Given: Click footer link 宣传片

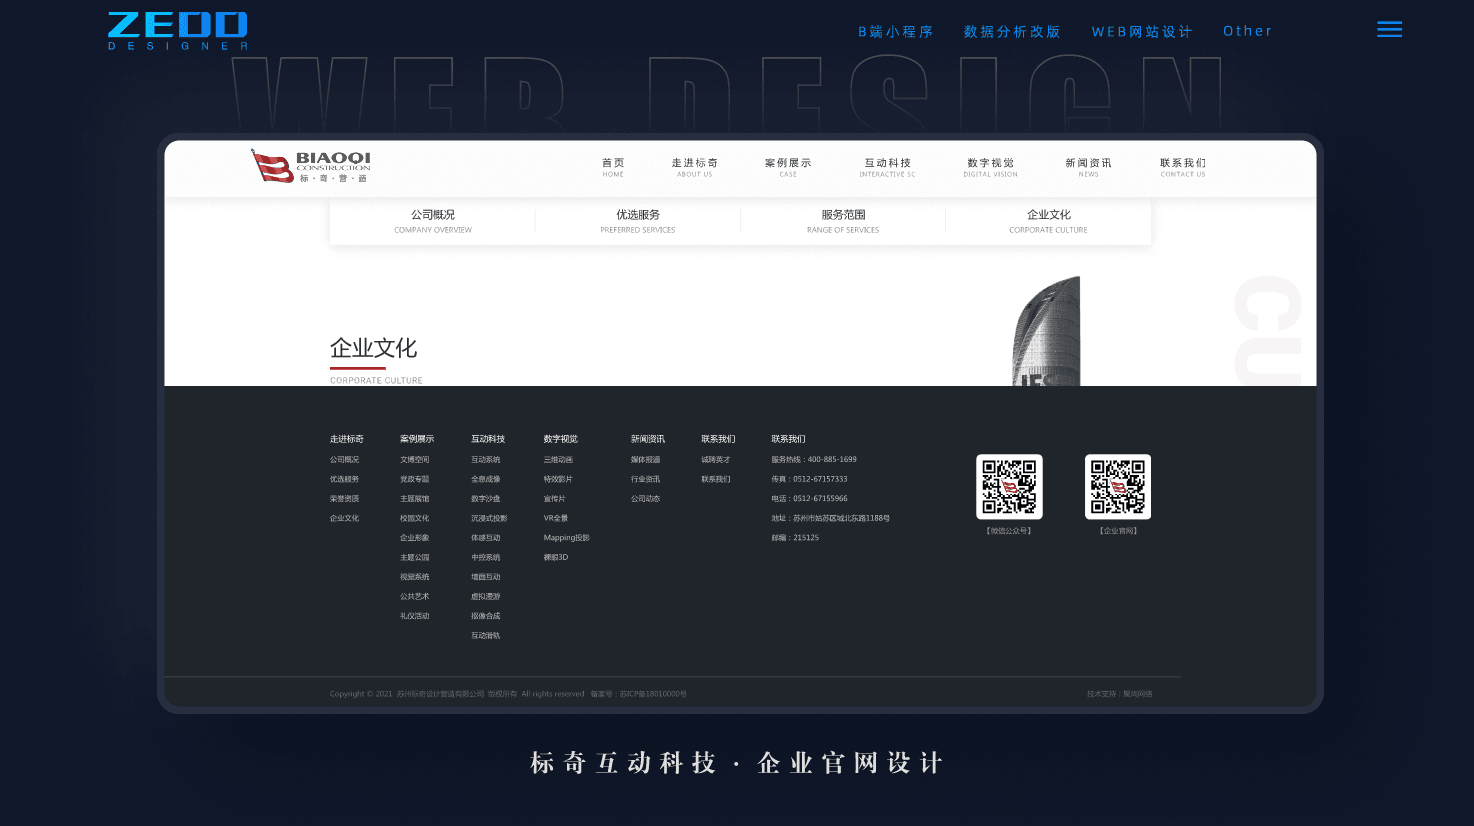Looking at the screenshot, I should 554,499.
